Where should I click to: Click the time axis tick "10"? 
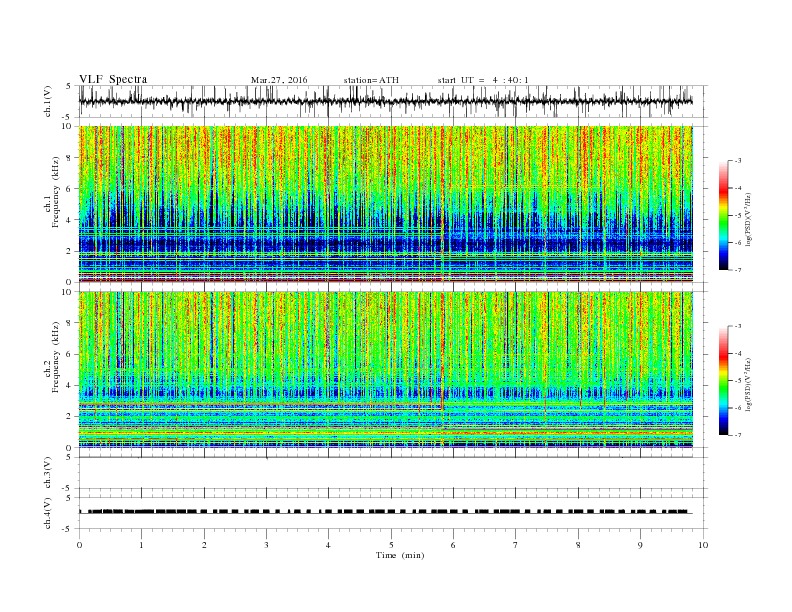click(703, 545)
